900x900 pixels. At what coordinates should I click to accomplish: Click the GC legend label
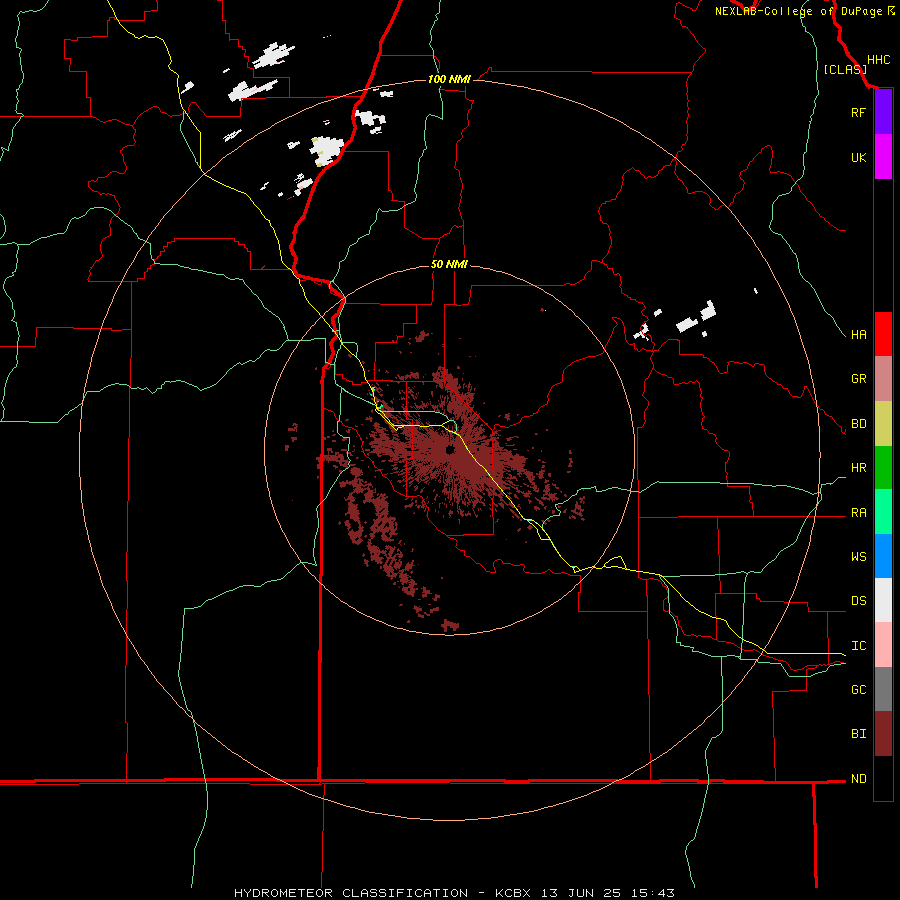858,690
